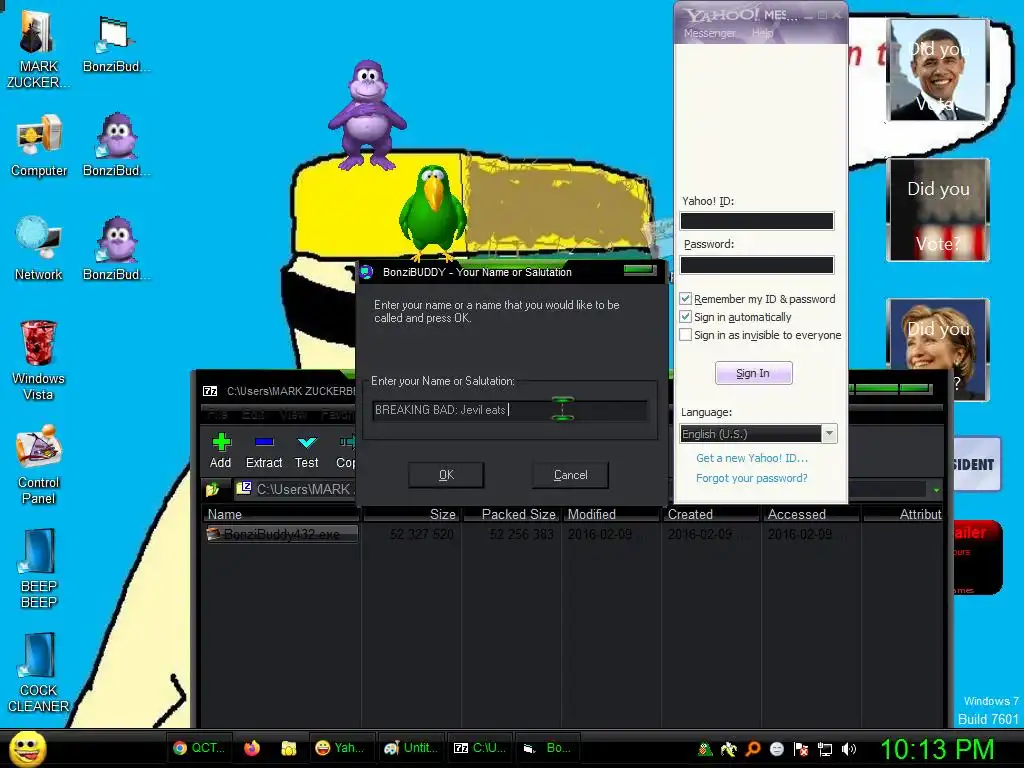
Task: Open Firefox from the taskbar
Action: [x=252, y=748]
